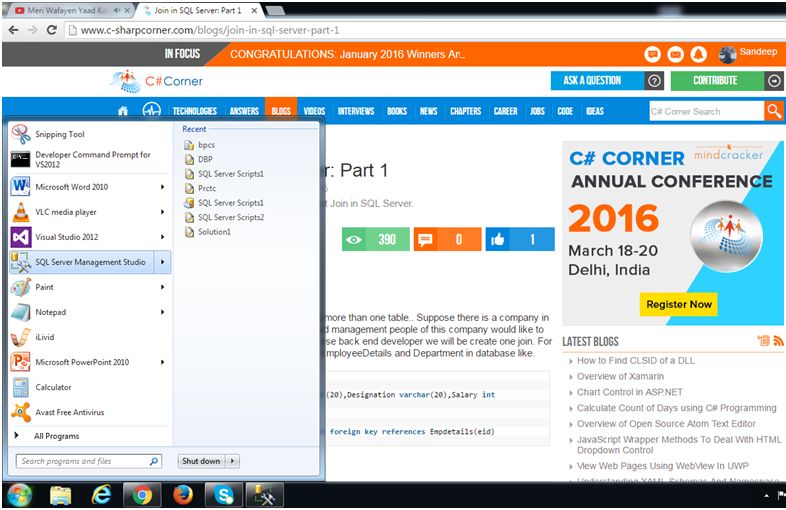Open 'How to Find CLSID of a DLL' blog
This screenshot has height=510, width=786.
(636, 361)
